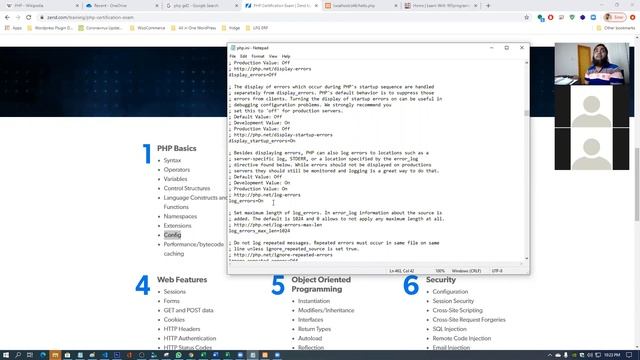The width and height of the screenshot is (640, 360).
Task: Open Notepad's Format menu
Action: 258,56
